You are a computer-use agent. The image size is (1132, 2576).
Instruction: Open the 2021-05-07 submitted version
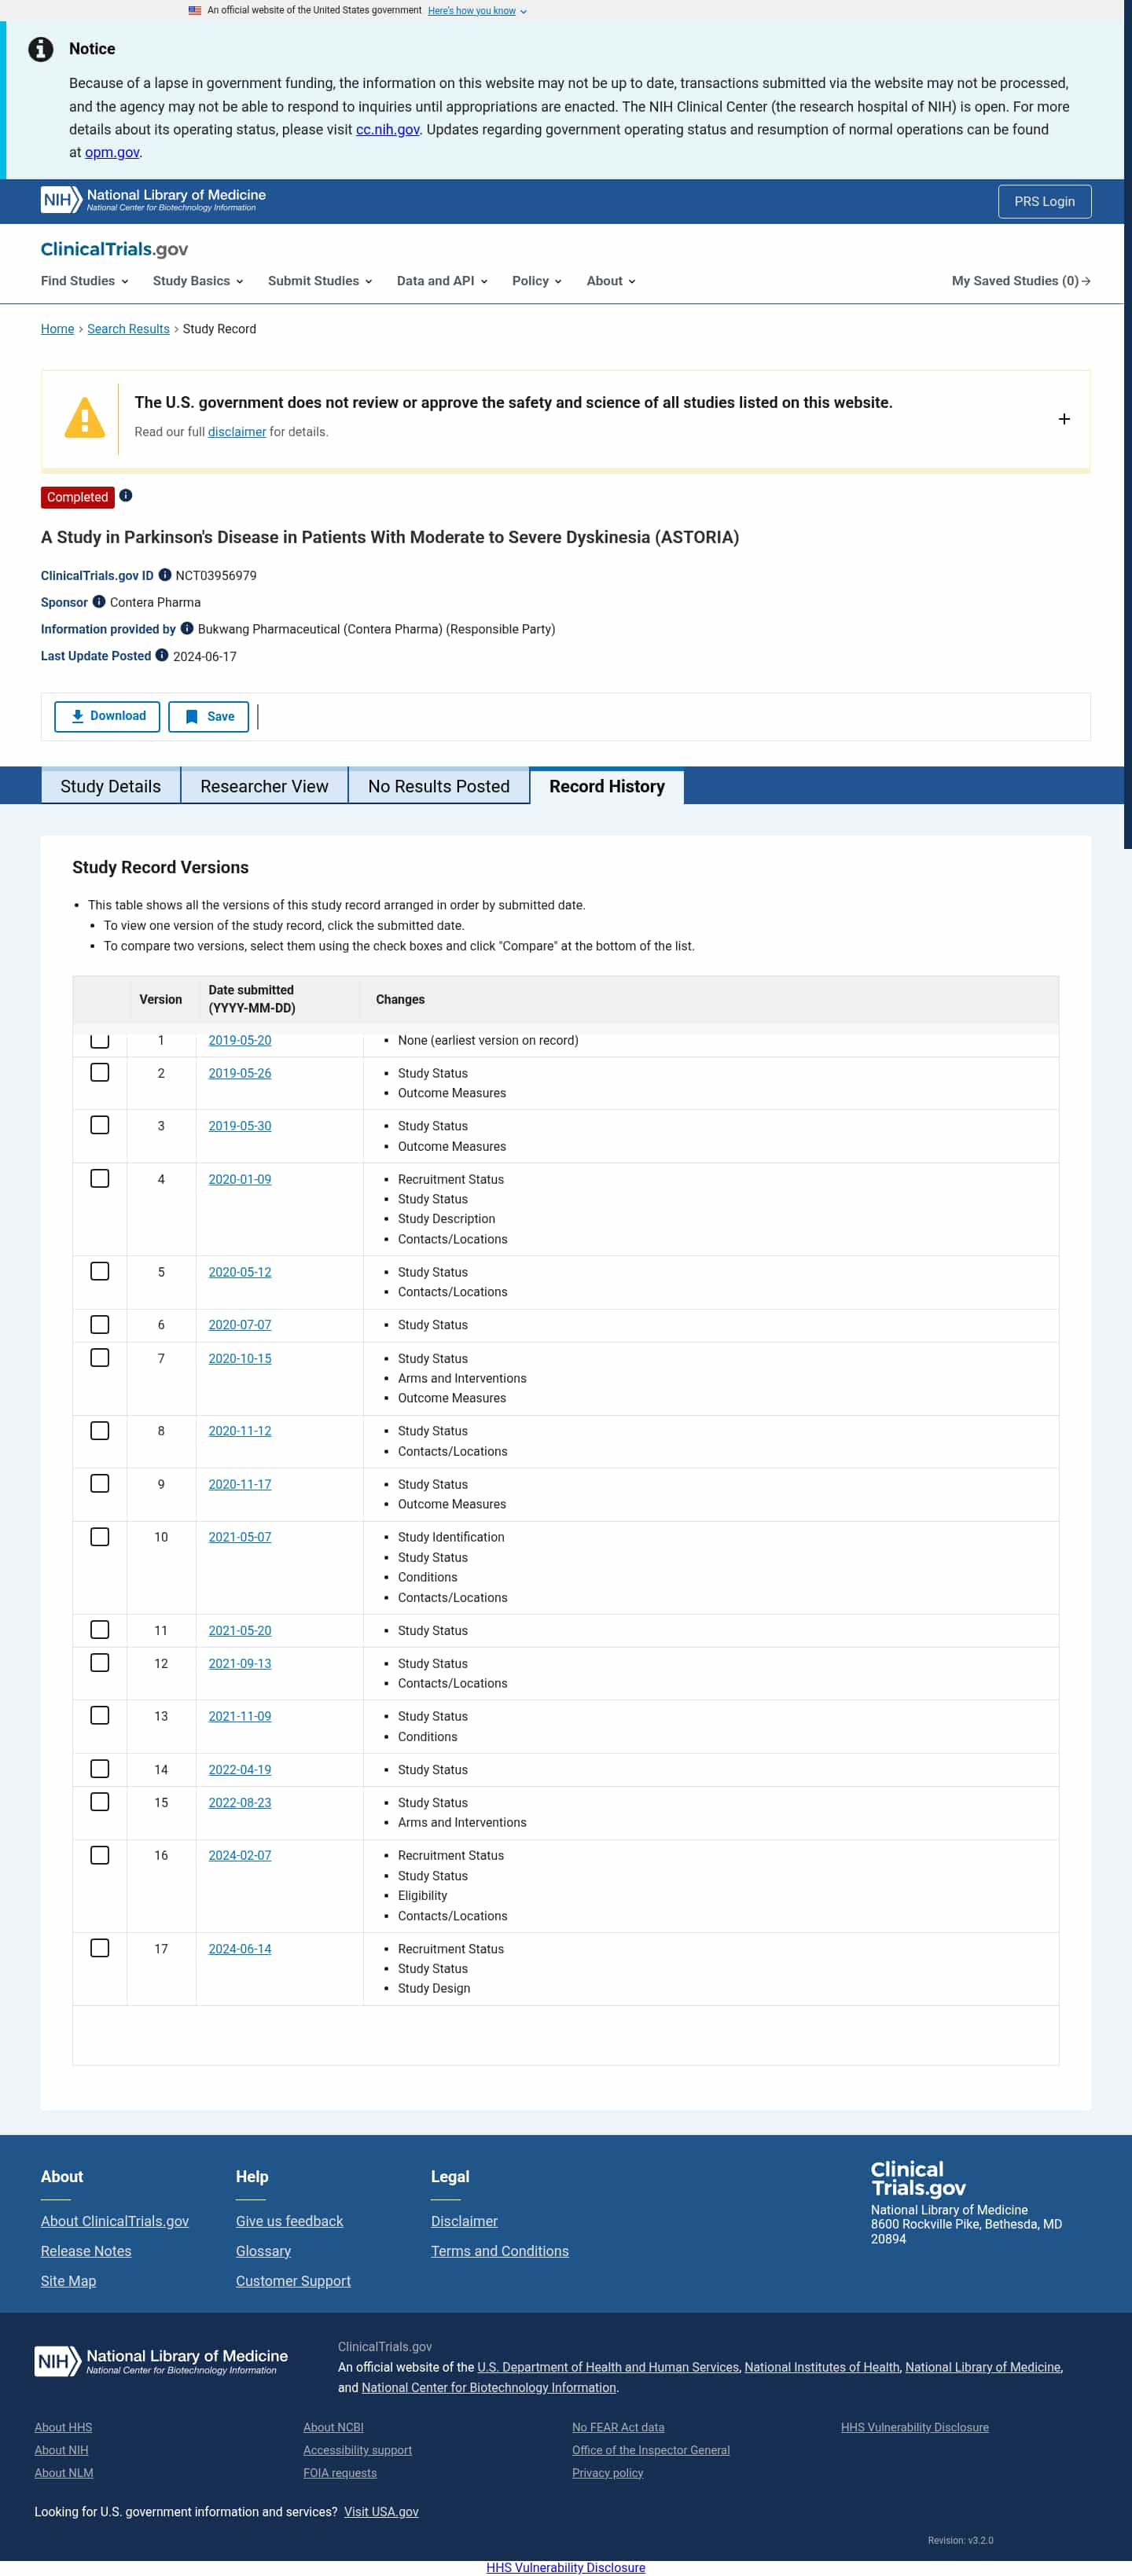240,1537
